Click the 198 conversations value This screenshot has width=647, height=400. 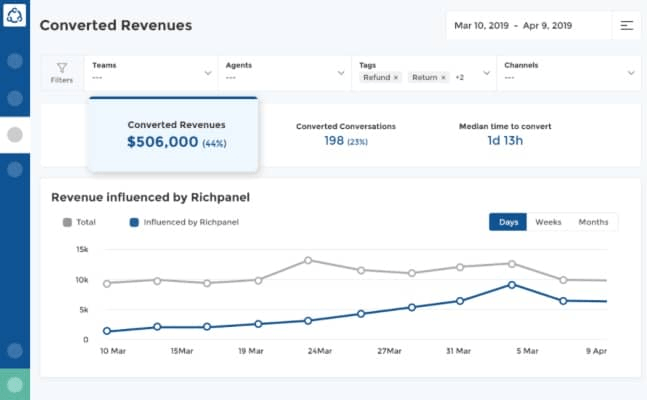pyautogui.click(x=334, y=141)
